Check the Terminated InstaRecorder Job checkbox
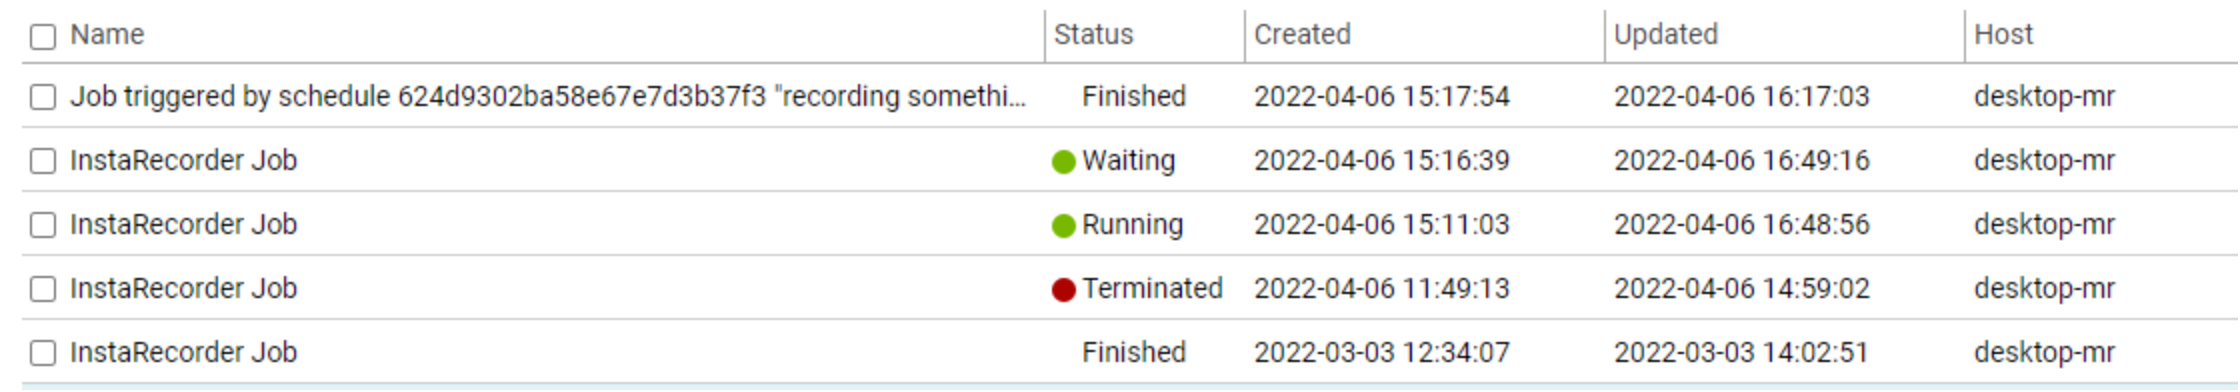The height and width of the screenshot is (392, 2240). coord(43,289)
